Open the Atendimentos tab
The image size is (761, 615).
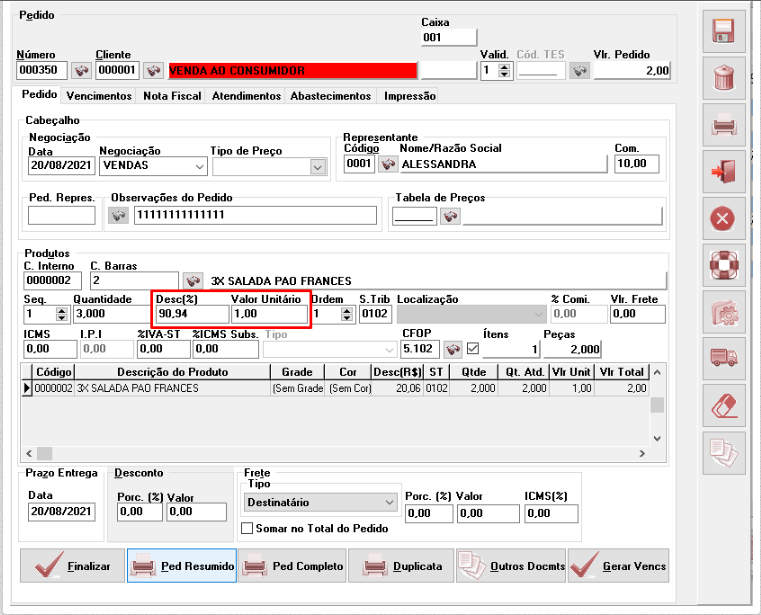coord(246,96)
